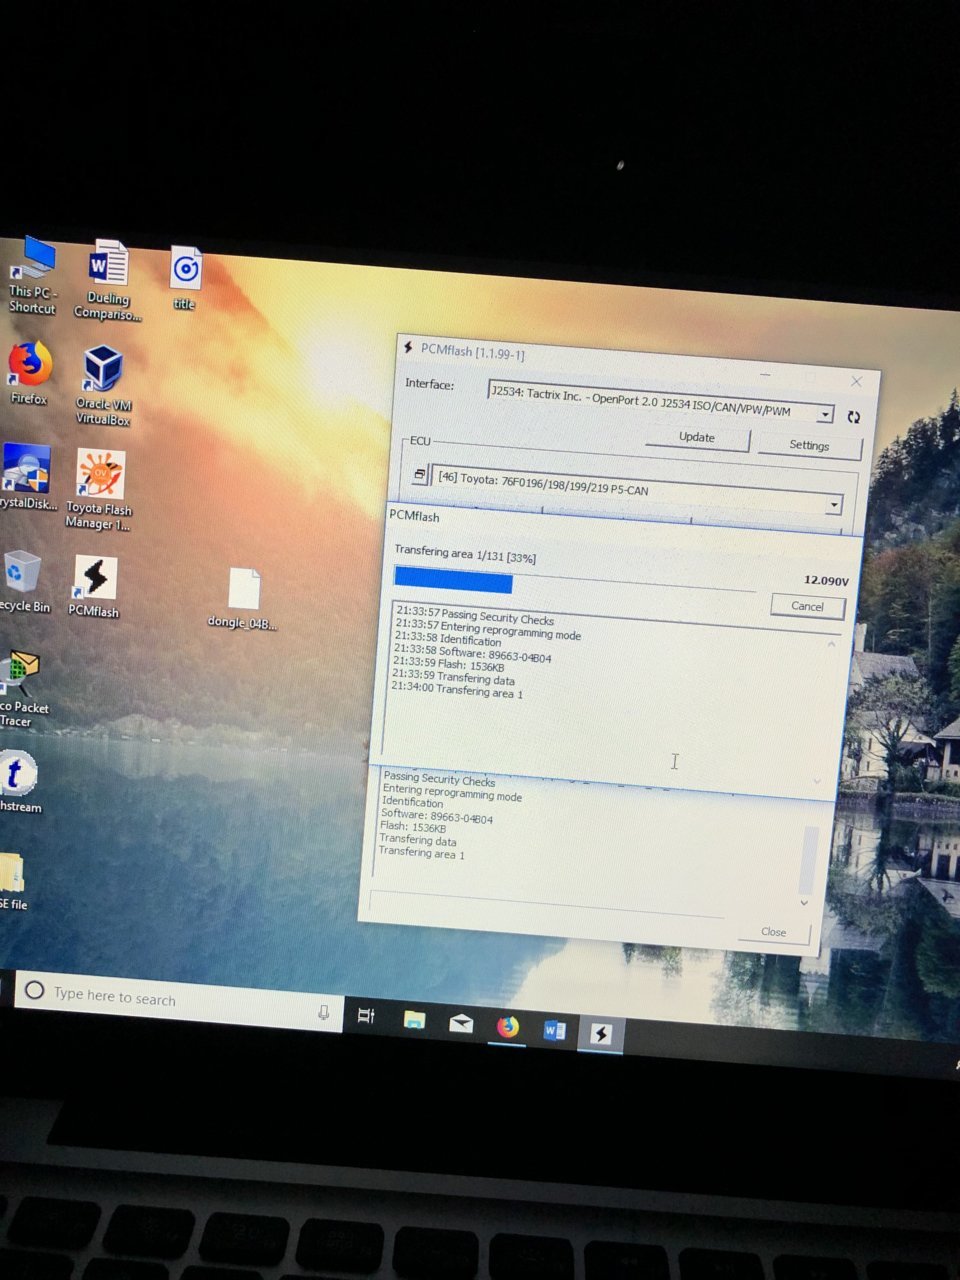Select 'Entering reprogramming mode' in lower log

pyautogui.click(x=452, y=793)
